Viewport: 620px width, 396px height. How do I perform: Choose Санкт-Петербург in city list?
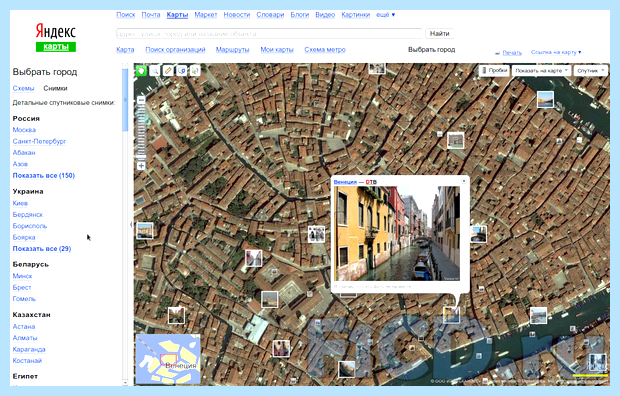coord(39,141)
